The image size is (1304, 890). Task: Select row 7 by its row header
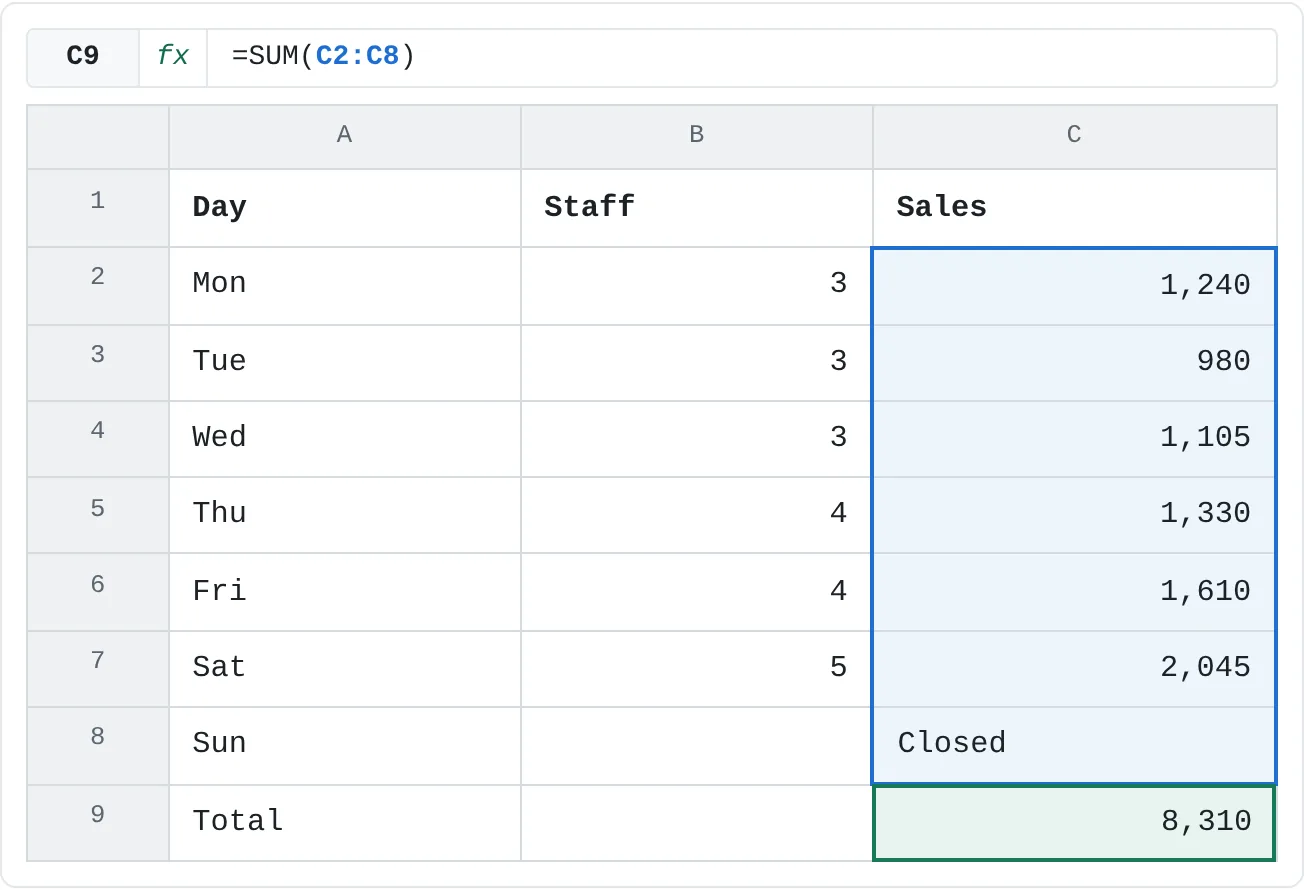tap(98, 669)
